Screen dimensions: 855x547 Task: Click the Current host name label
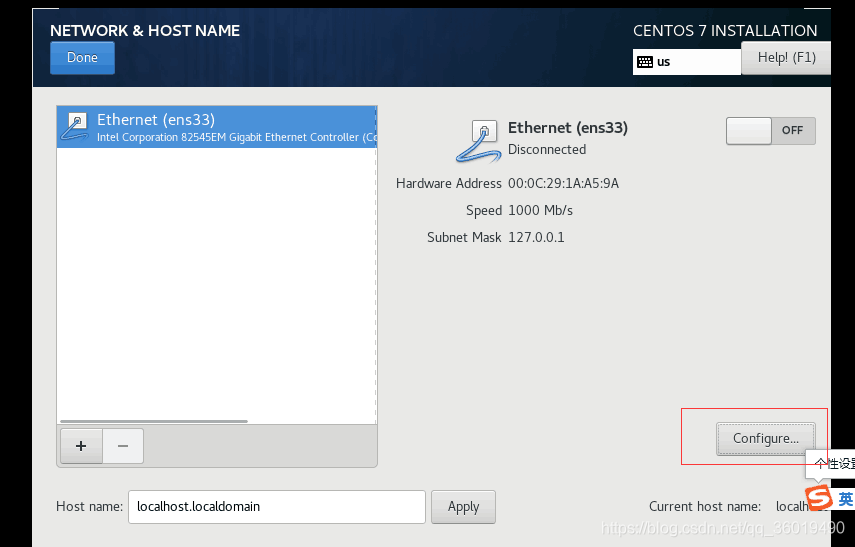(705, 507)
